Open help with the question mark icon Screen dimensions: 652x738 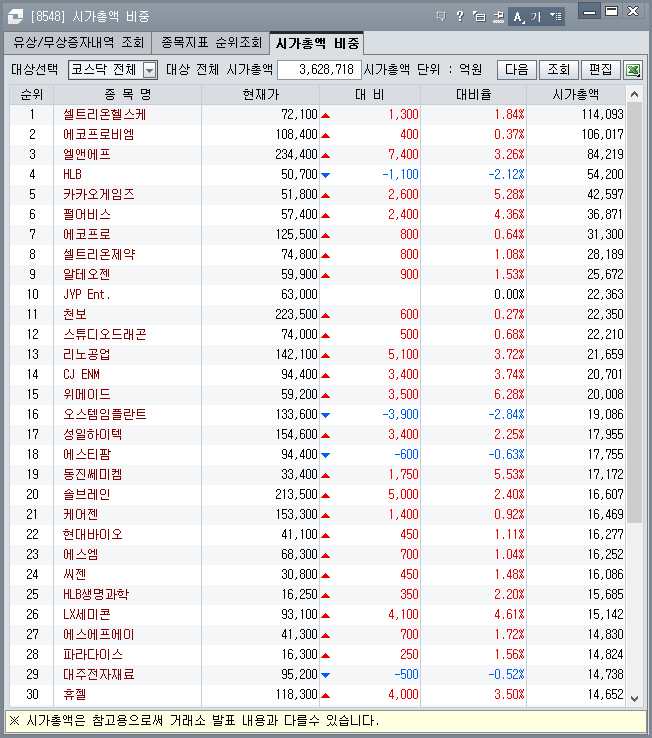[x=460, y=17]
